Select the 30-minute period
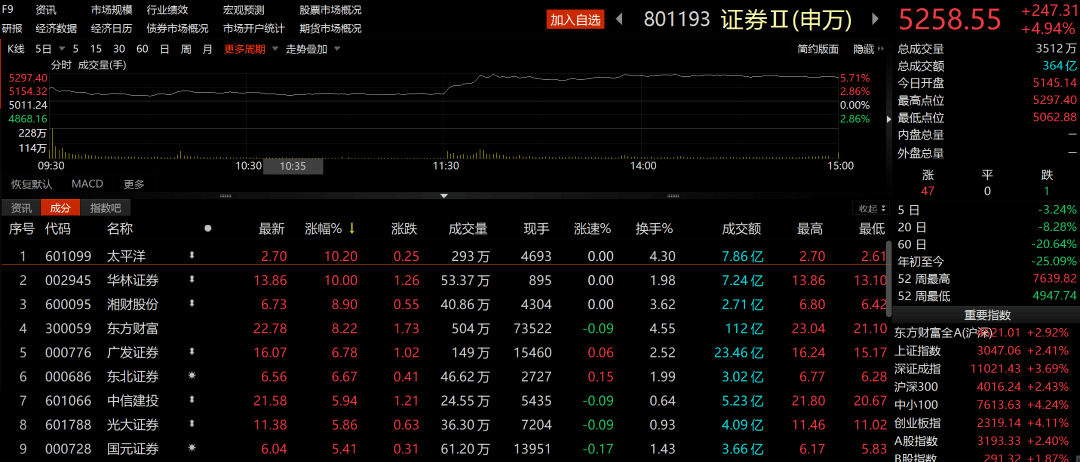 (119, 49)
